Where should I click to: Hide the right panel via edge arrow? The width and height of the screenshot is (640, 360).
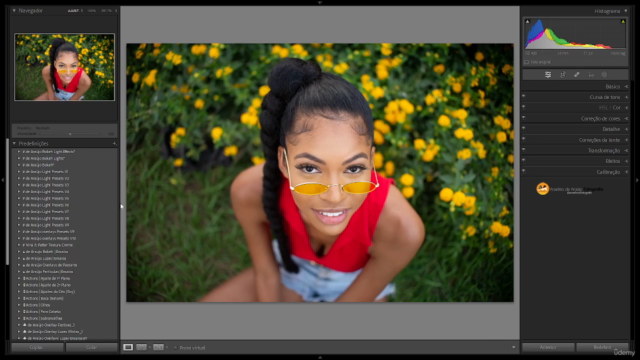[x=637, y=180]
